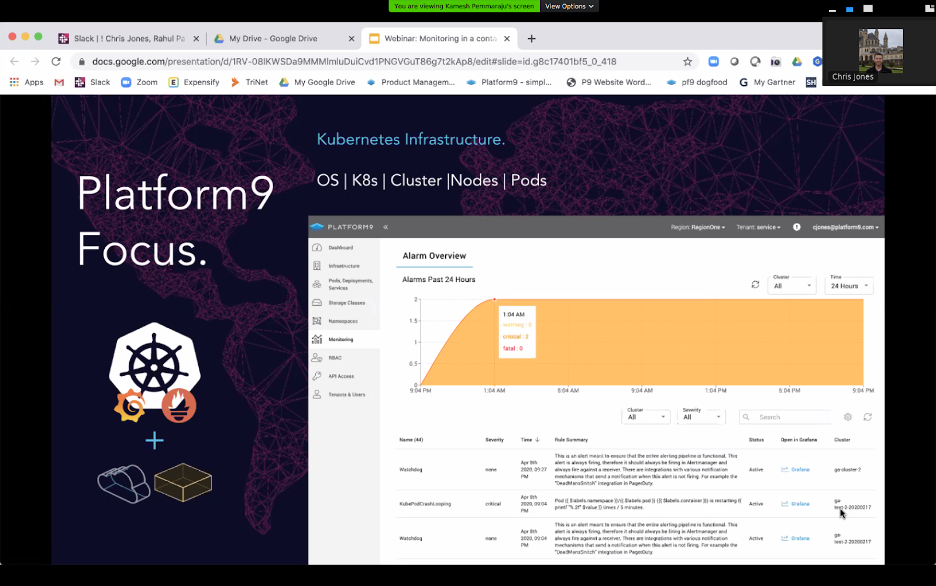Open Storage Classes in the sidebar
The image size is (936, 586).
pyautogui.click(x=344, y=303)
